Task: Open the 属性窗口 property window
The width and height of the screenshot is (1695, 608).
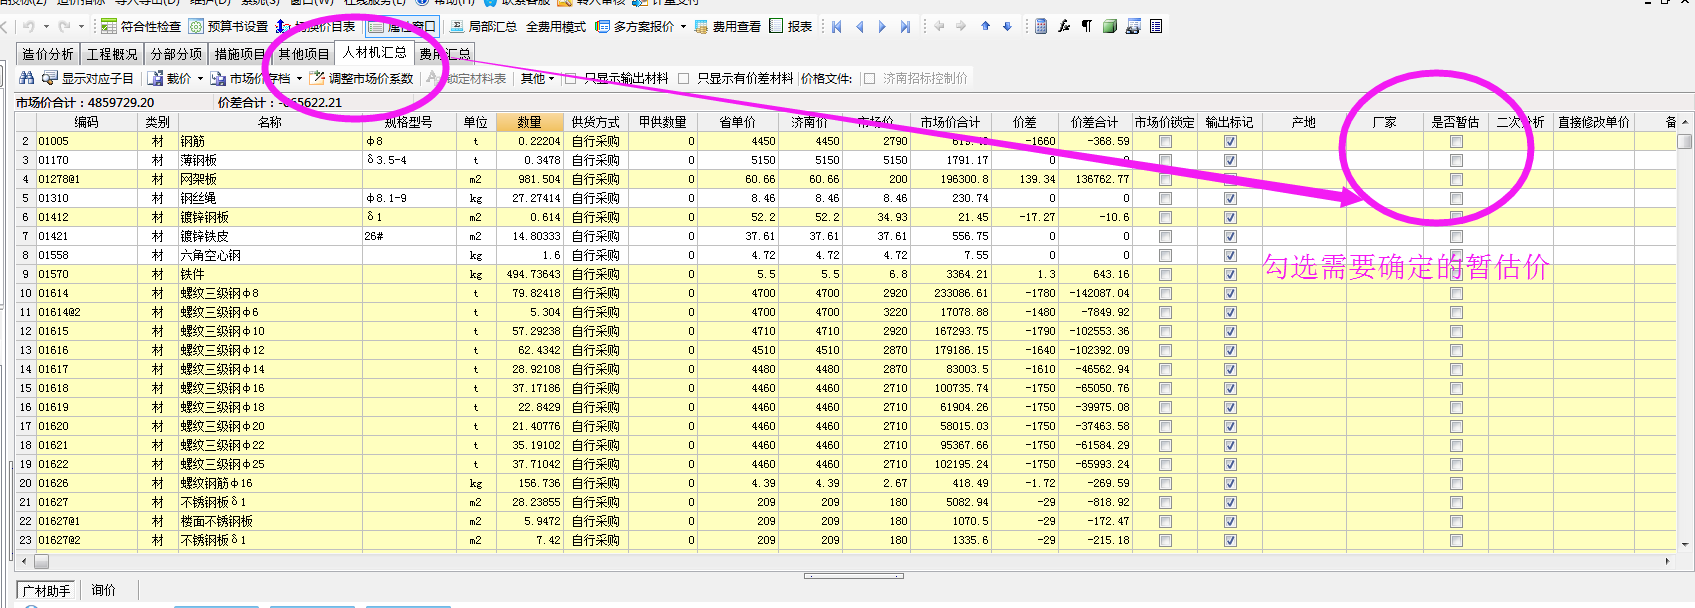Action: pyautogui.click(x=403, y=26)
